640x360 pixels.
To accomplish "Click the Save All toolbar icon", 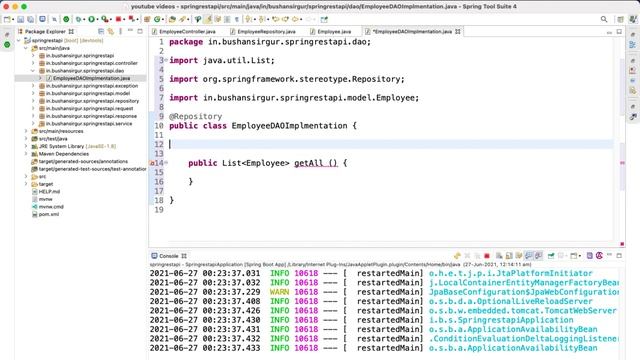I will (x=31, y=19).
